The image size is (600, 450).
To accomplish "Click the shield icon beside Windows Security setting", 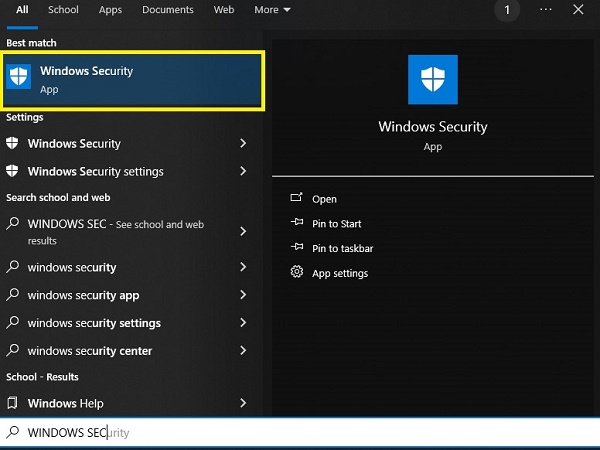I will (12, 143).
